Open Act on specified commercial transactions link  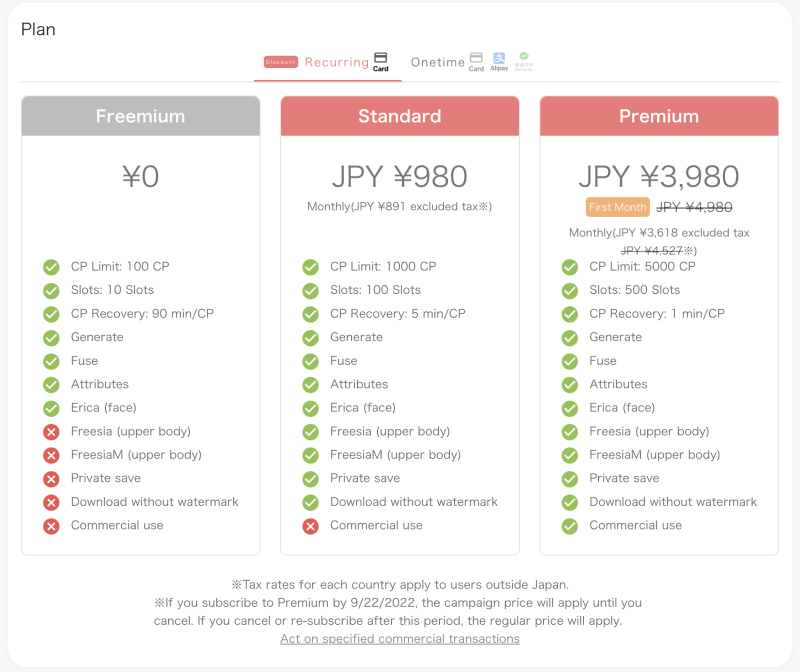pos(399,639)
